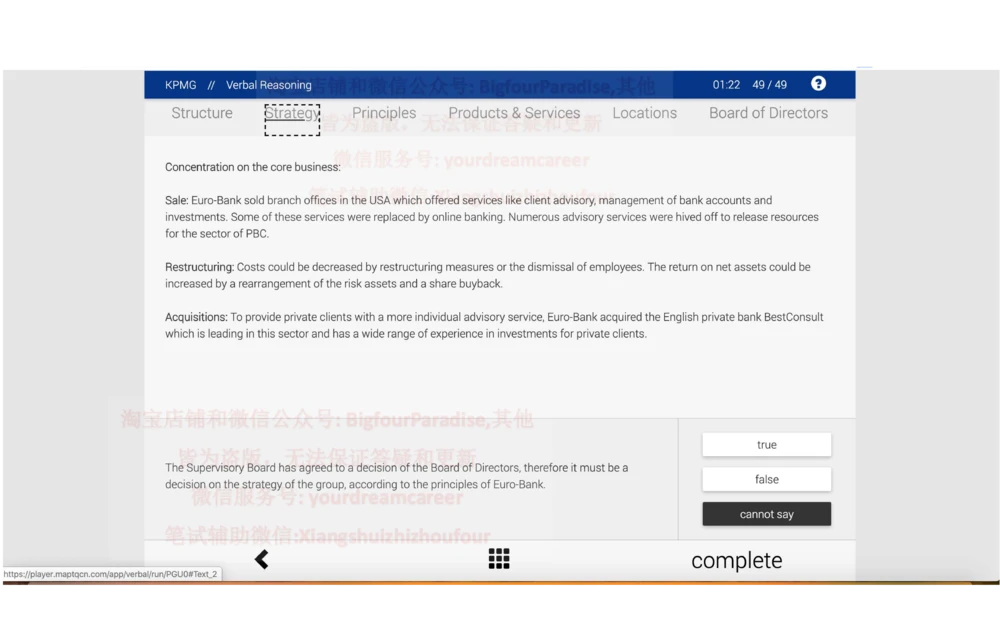Image resolution: width=1000 pixels, height=625 pixels.
Task: Click the Verbal Reasoning header title
Action: click(268, 85)
